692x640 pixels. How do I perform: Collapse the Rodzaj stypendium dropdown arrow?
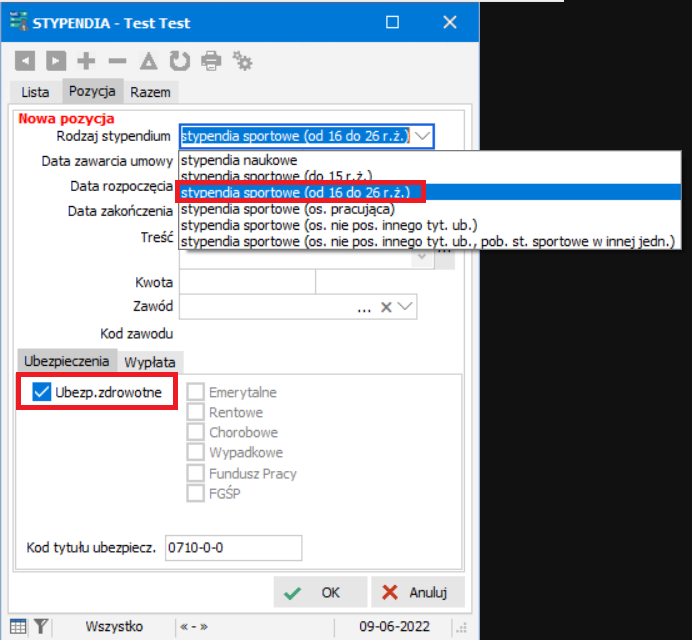point(422,136)
